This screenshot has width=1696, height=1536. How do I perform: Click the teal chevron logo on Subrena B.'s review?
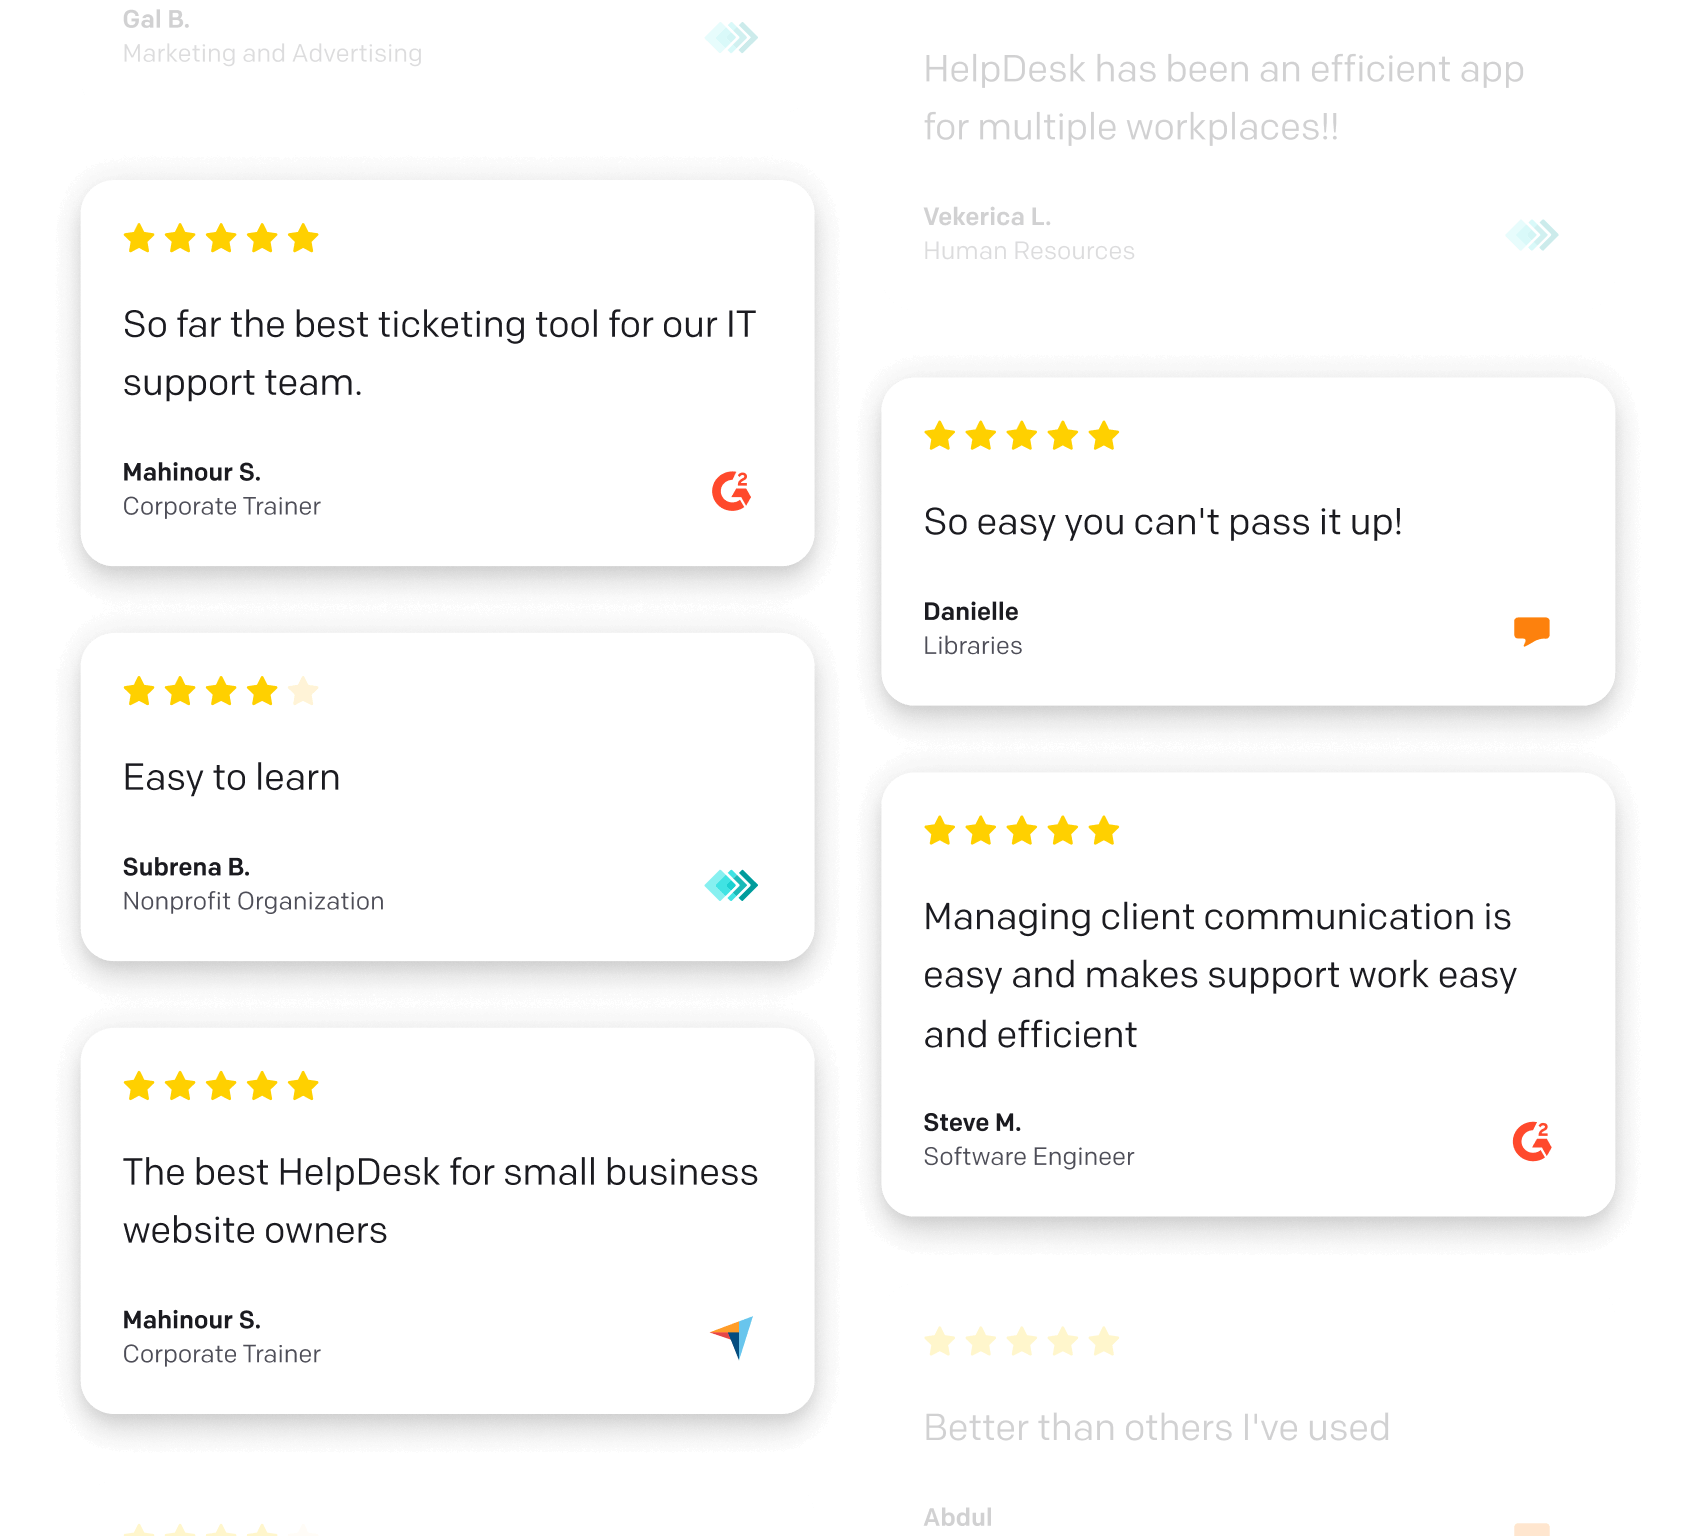731,885
